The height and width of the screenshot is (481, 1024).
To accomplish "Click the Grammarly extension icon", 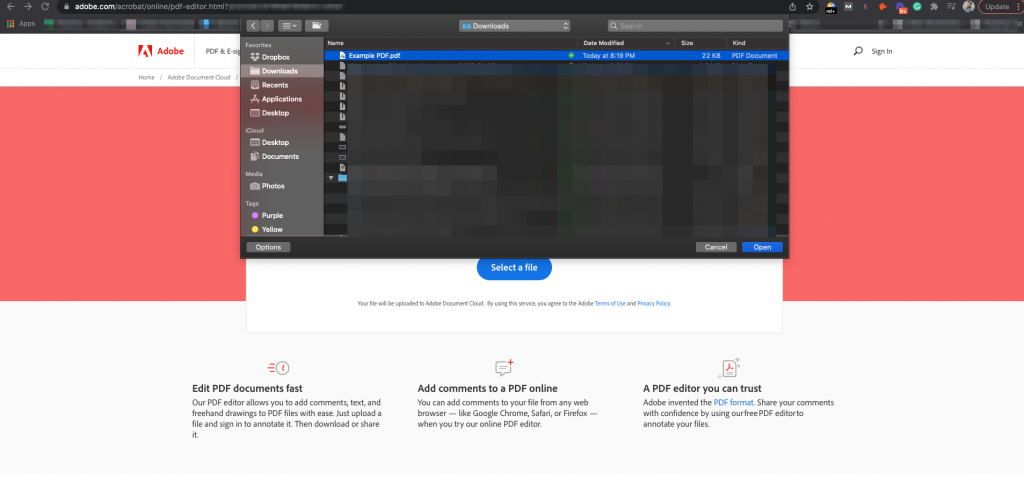I will pos(917,7).
